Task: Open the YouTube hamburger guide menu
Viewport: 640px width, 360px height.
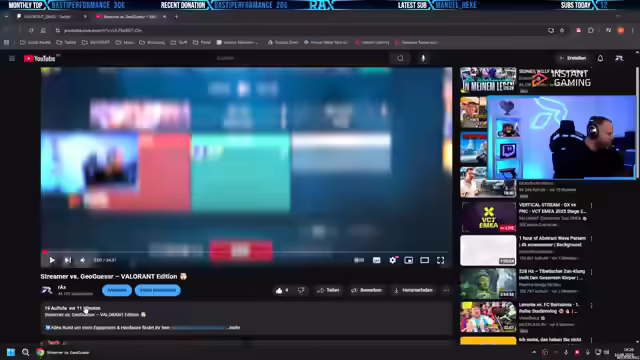Action: (x=12, y=58)
